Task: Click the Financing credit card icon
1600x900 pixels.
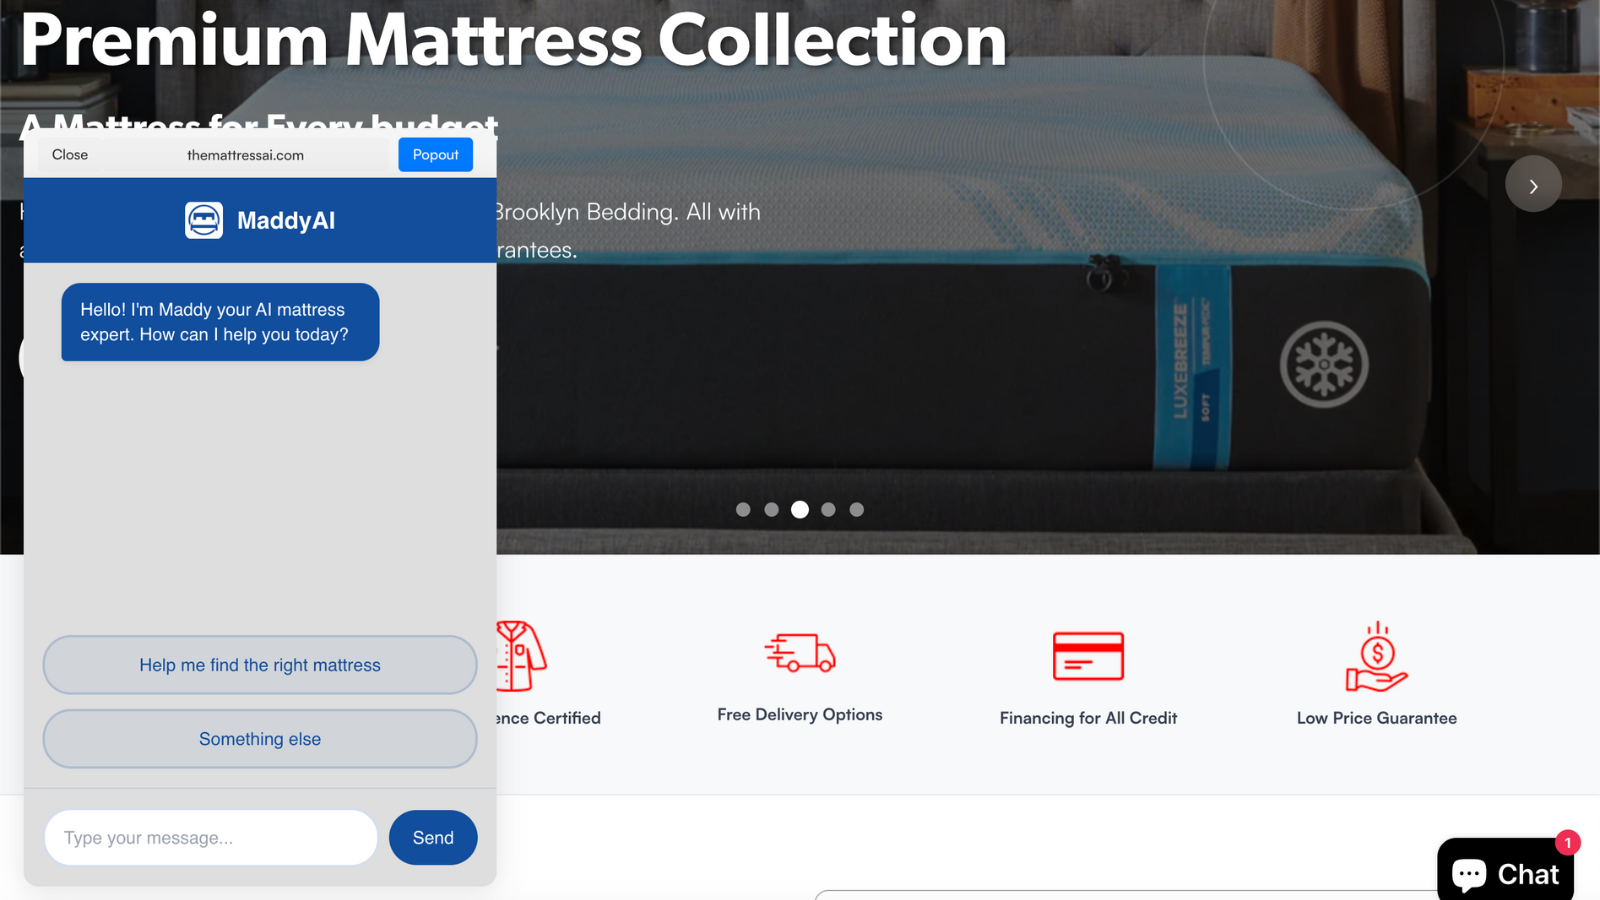Action: tap(1088, 656)
